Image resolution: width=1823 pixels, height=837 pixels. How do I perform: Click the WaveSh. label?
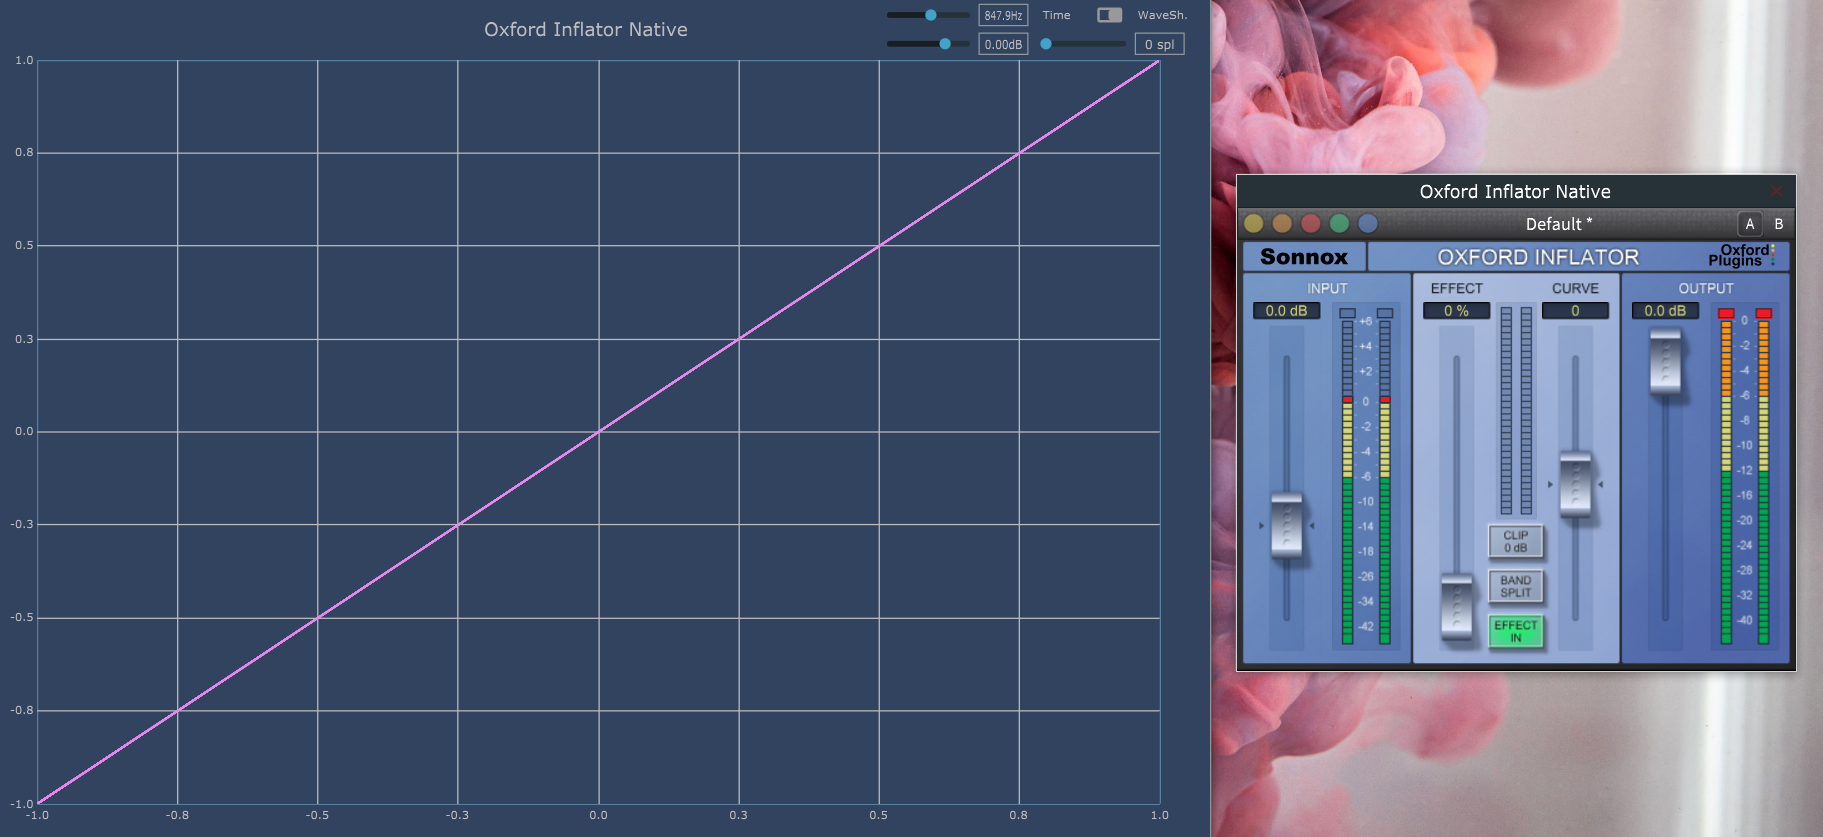tap(1162, 15)
